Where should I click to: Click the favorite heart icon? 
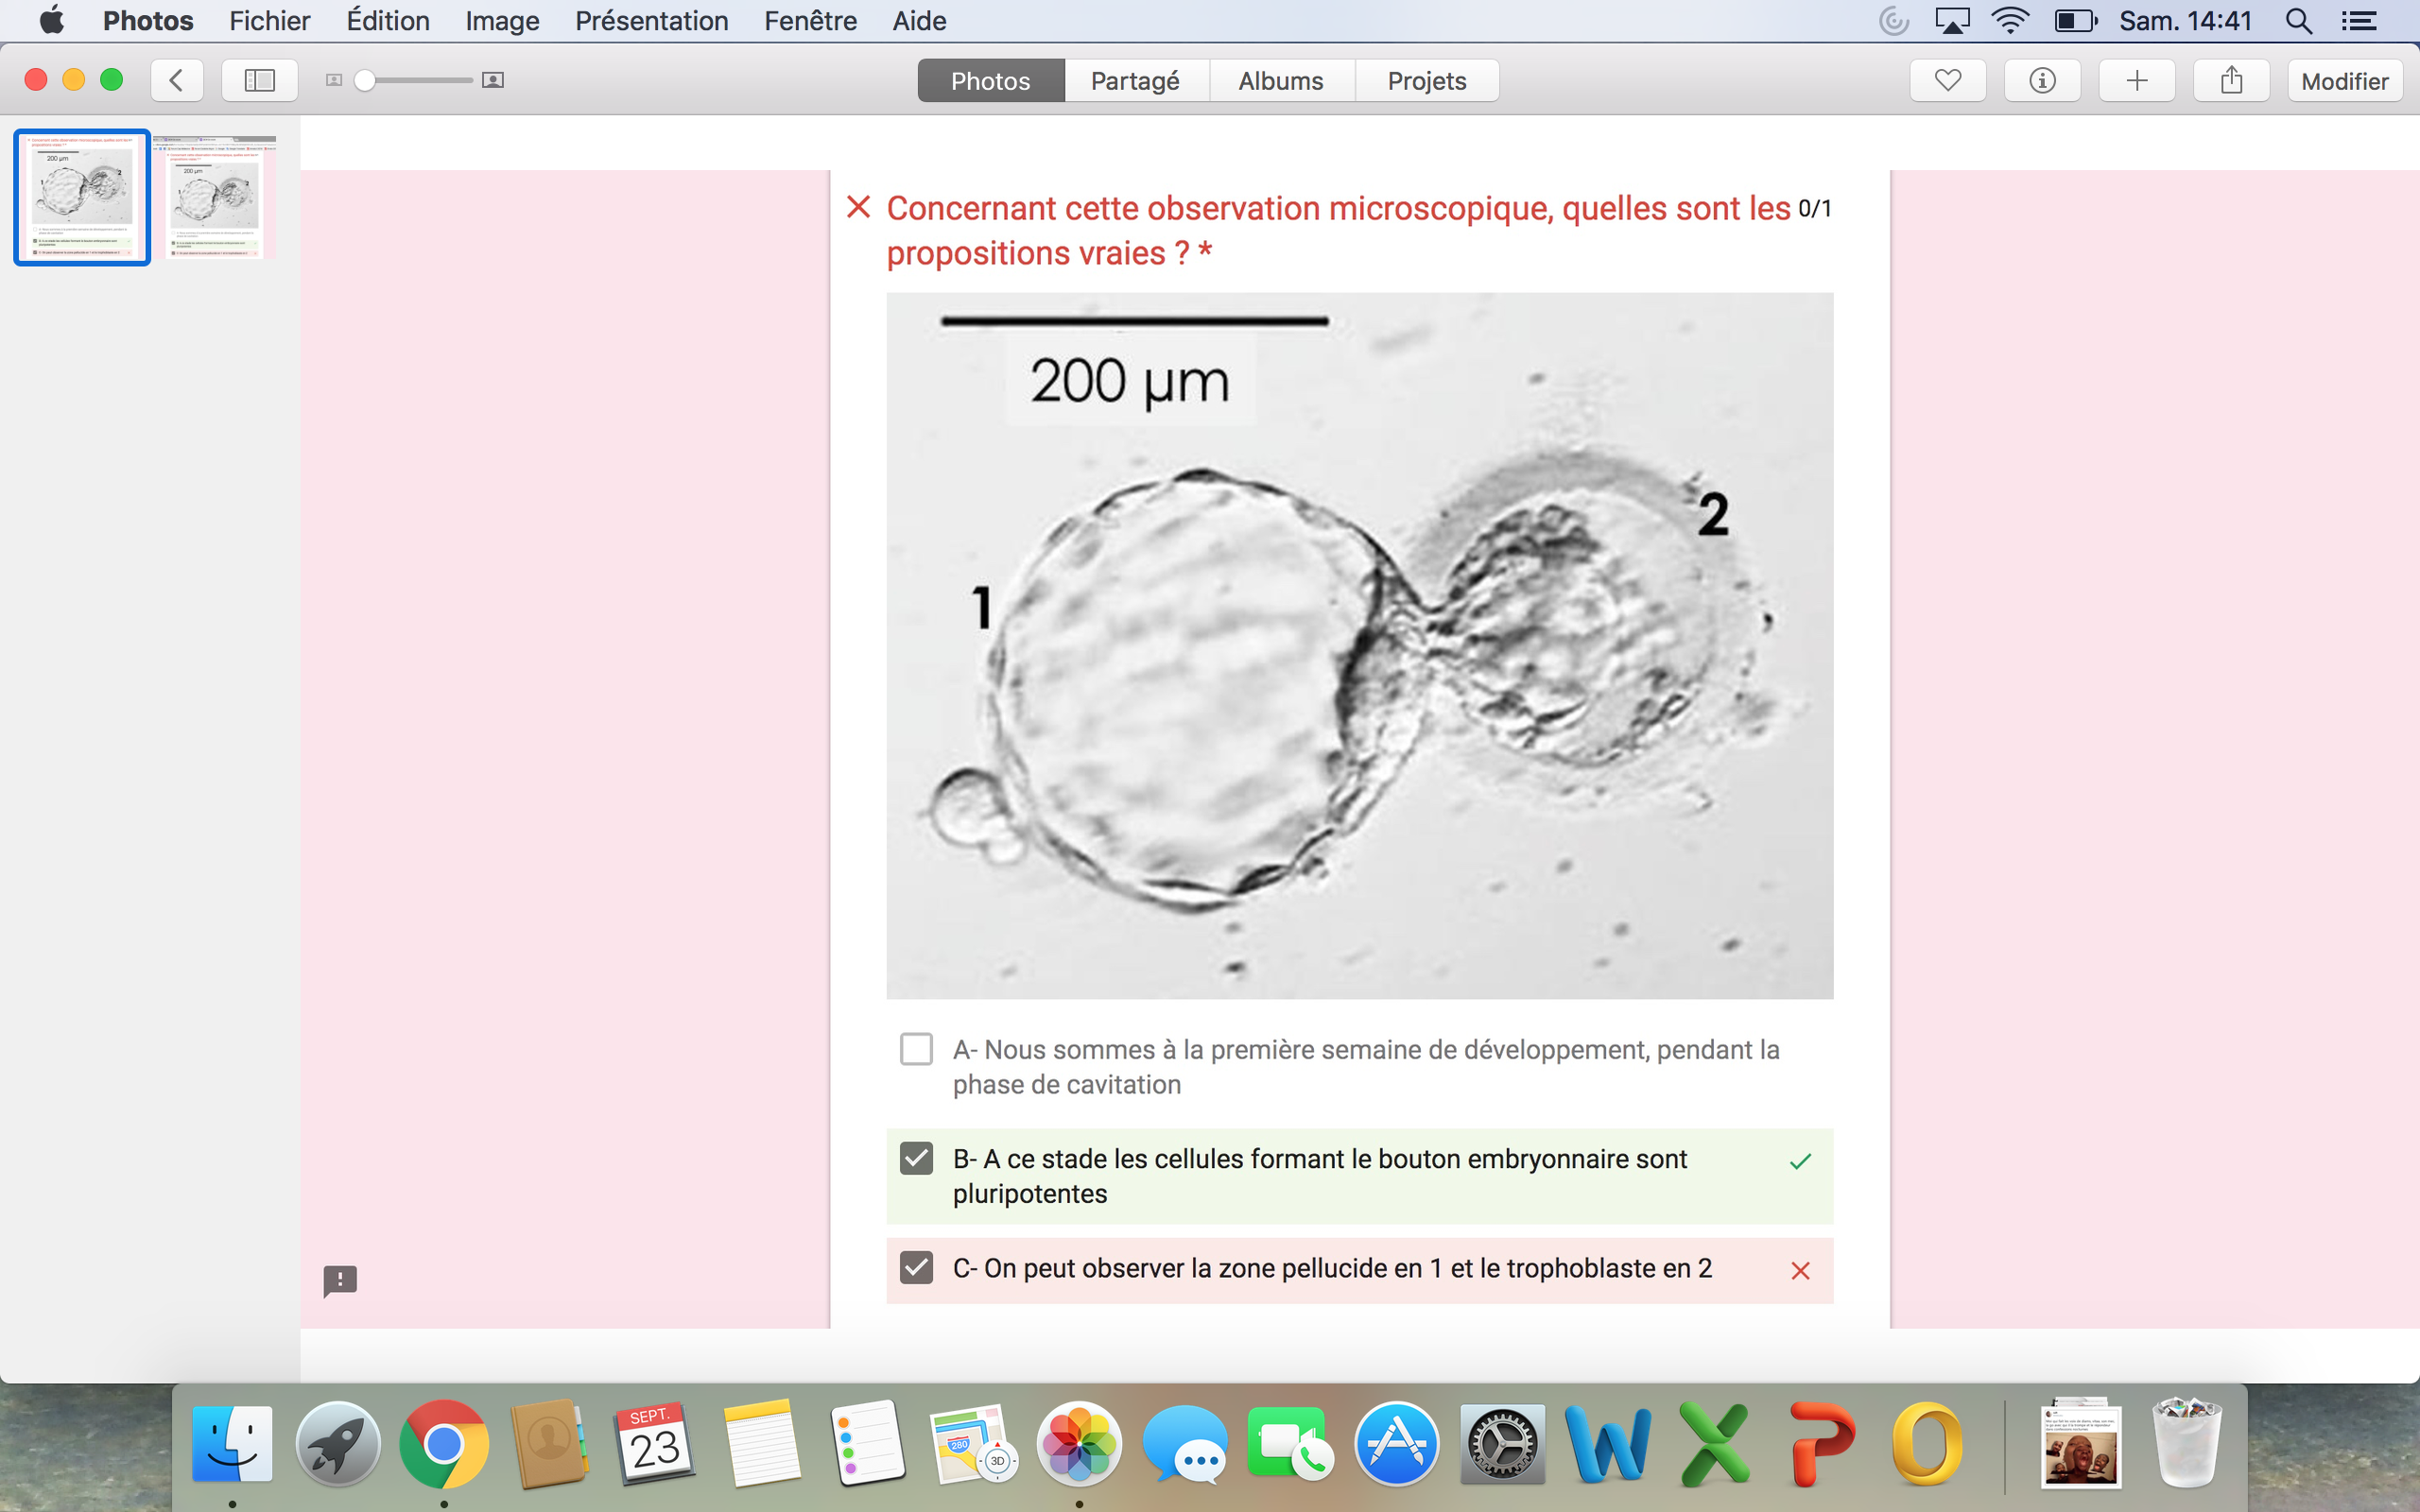1947,80
